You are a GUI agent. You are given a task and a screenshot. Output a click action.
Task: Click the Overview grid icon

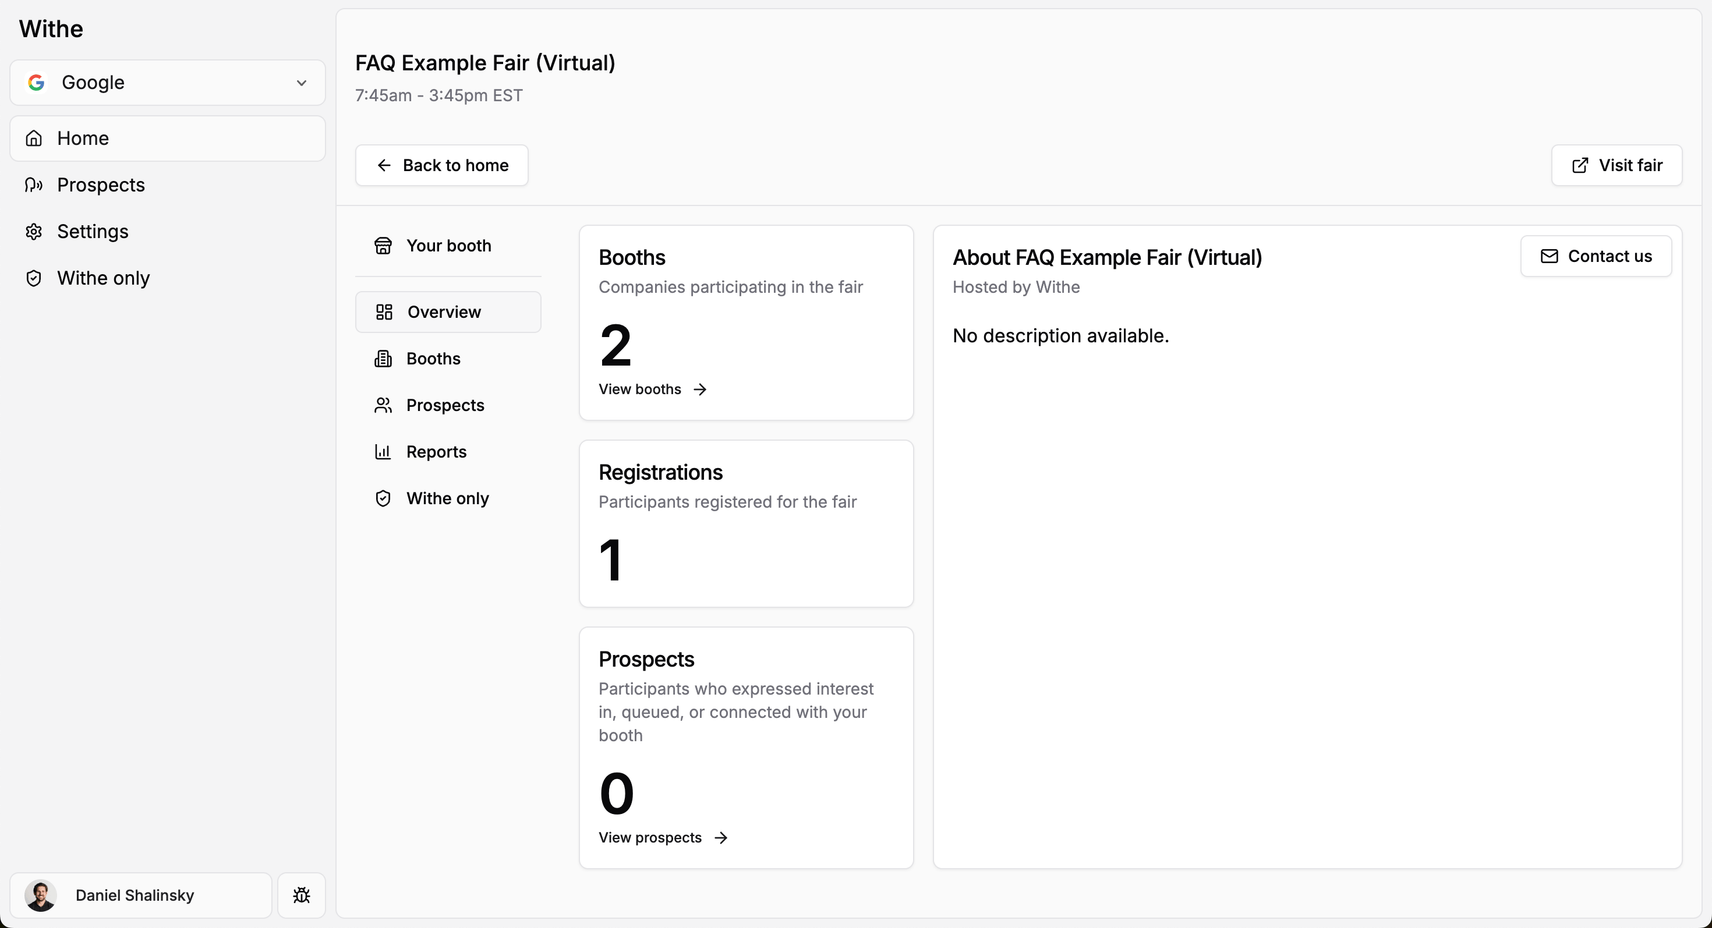point(384,312)
